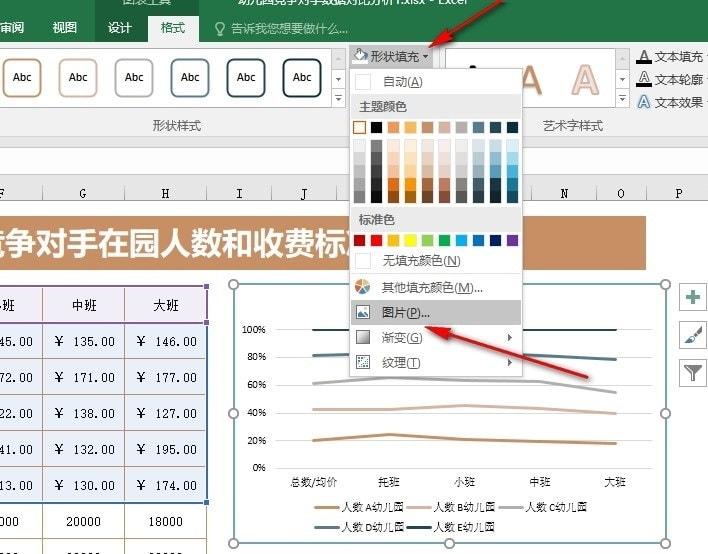Image resolution: width=708 pixels, height=554 pixels.
Task: Click the cell showing 20000
Action: (x=84, y=521)
